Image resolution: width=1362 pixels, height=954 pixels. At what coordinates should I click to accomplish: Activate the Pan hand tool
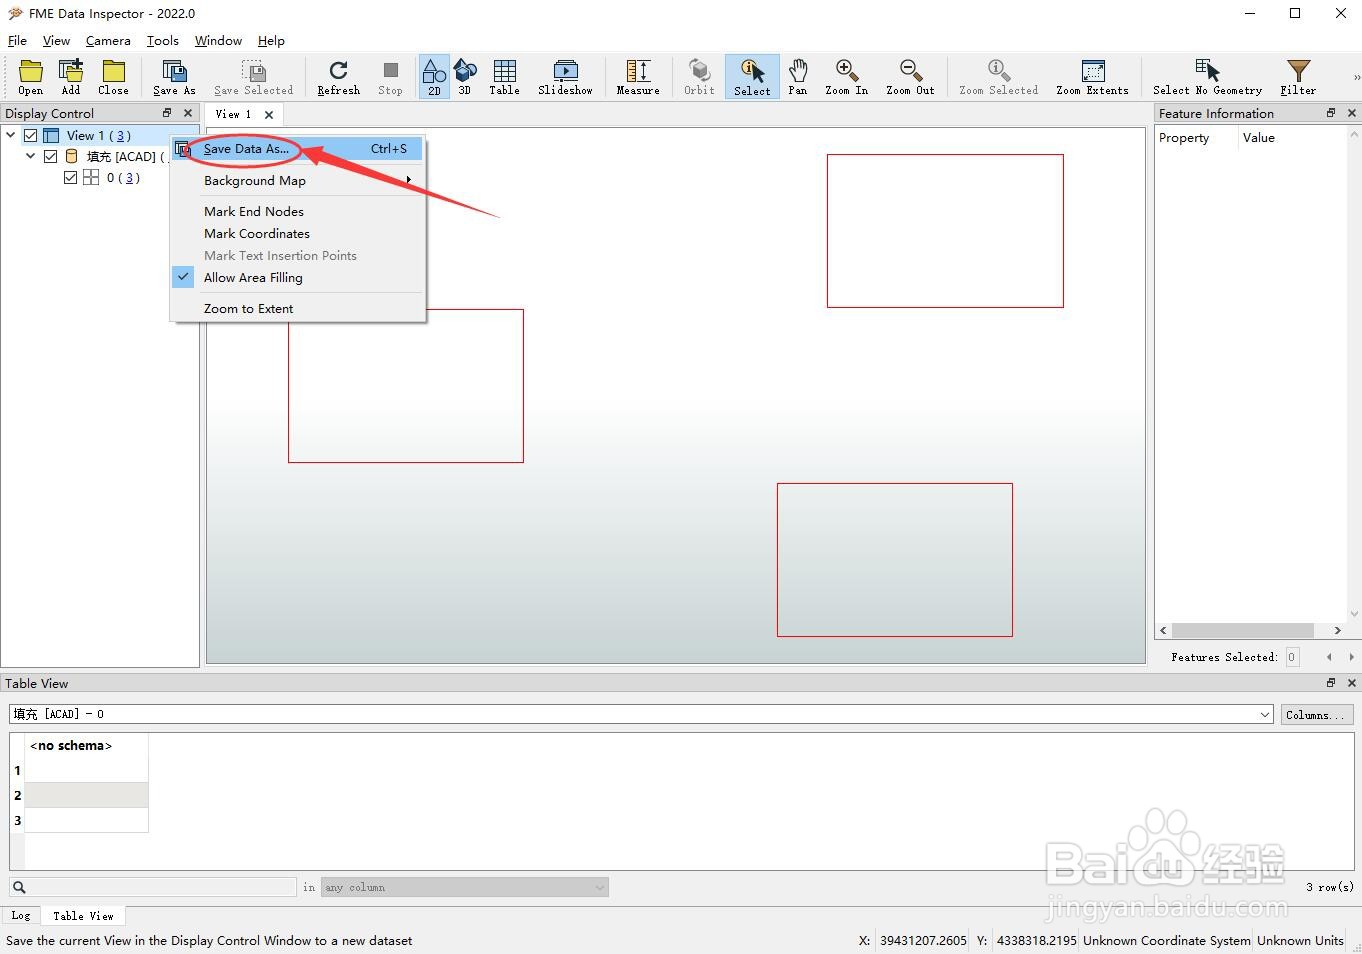797,77
